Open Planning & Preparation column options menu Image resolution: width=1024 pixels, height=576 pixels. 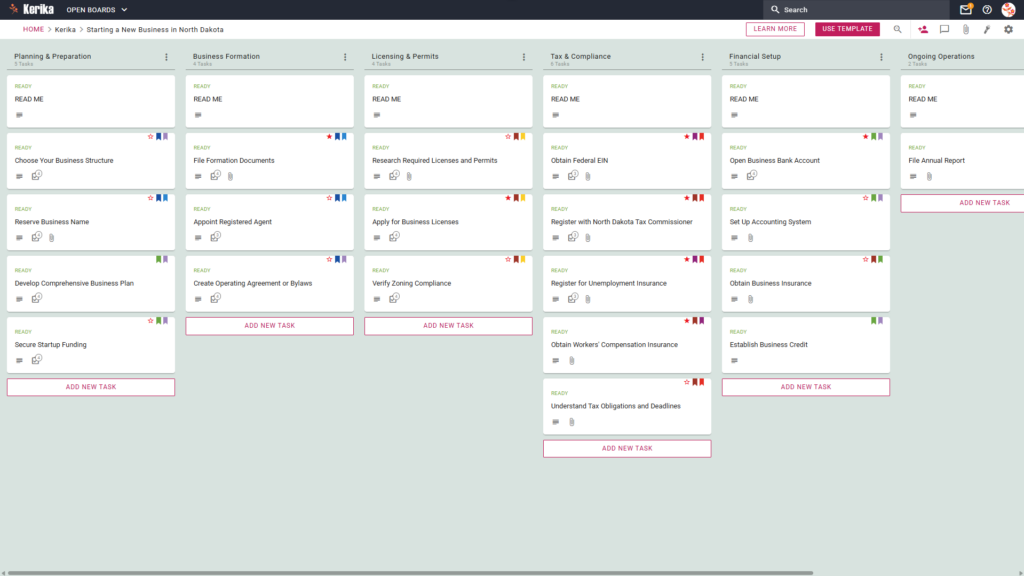[x=167, y=57]
